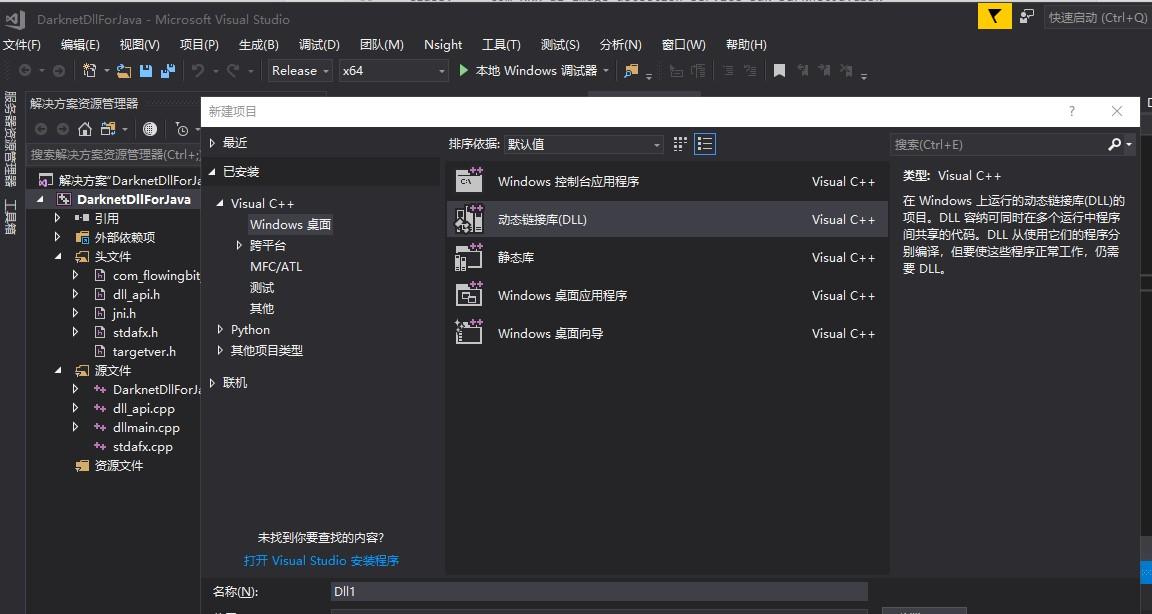Click the Bookmark toolbar icon
The height and width of the screenshot is (614, 1152).
[780, 71]
